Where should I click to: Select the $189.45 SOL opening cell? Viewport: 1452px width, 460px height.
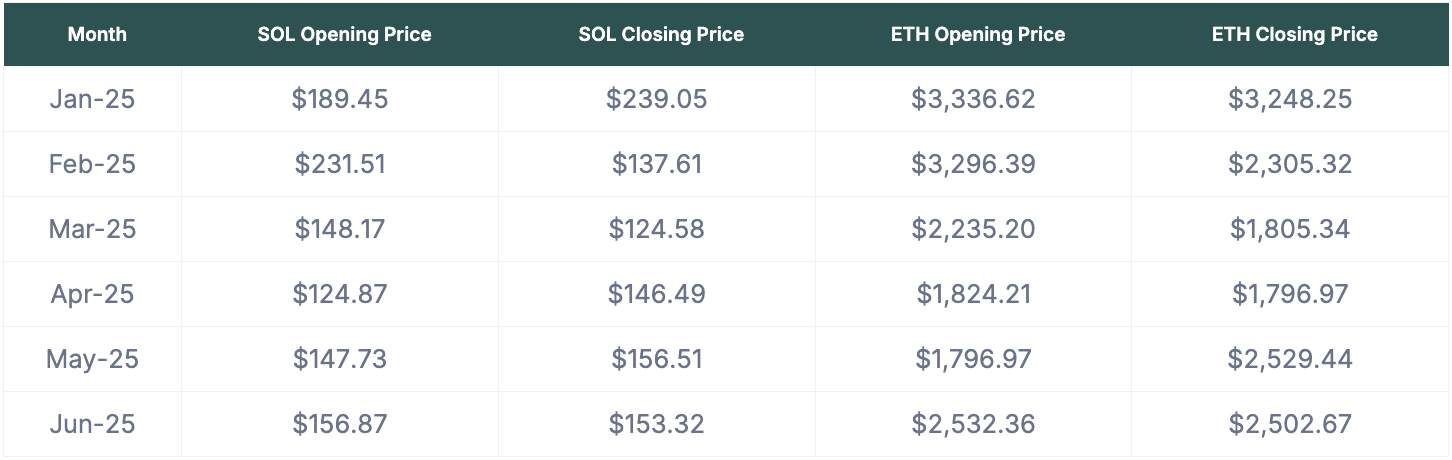[340, 99]
